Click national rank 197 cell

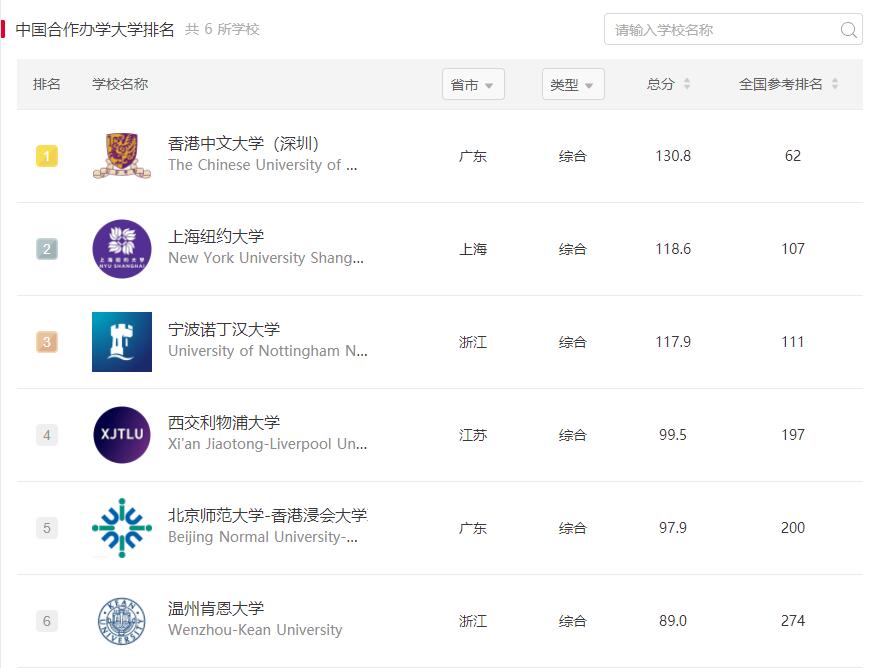click(793, 434)
